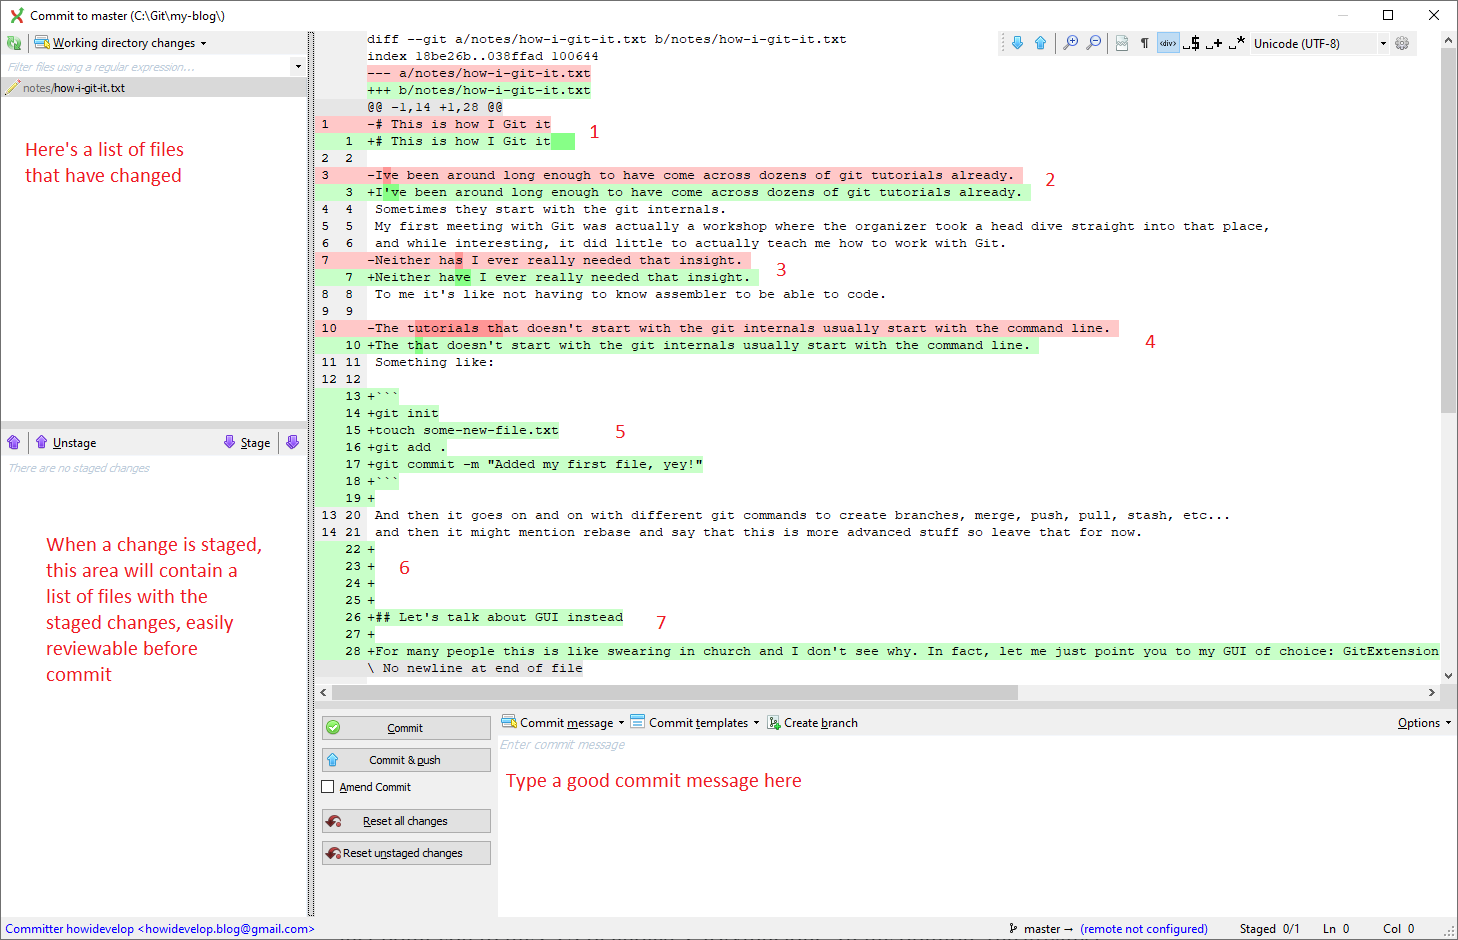Click the Create branch icon
This screenshot has width=1458, height=940.
[771, 722]
